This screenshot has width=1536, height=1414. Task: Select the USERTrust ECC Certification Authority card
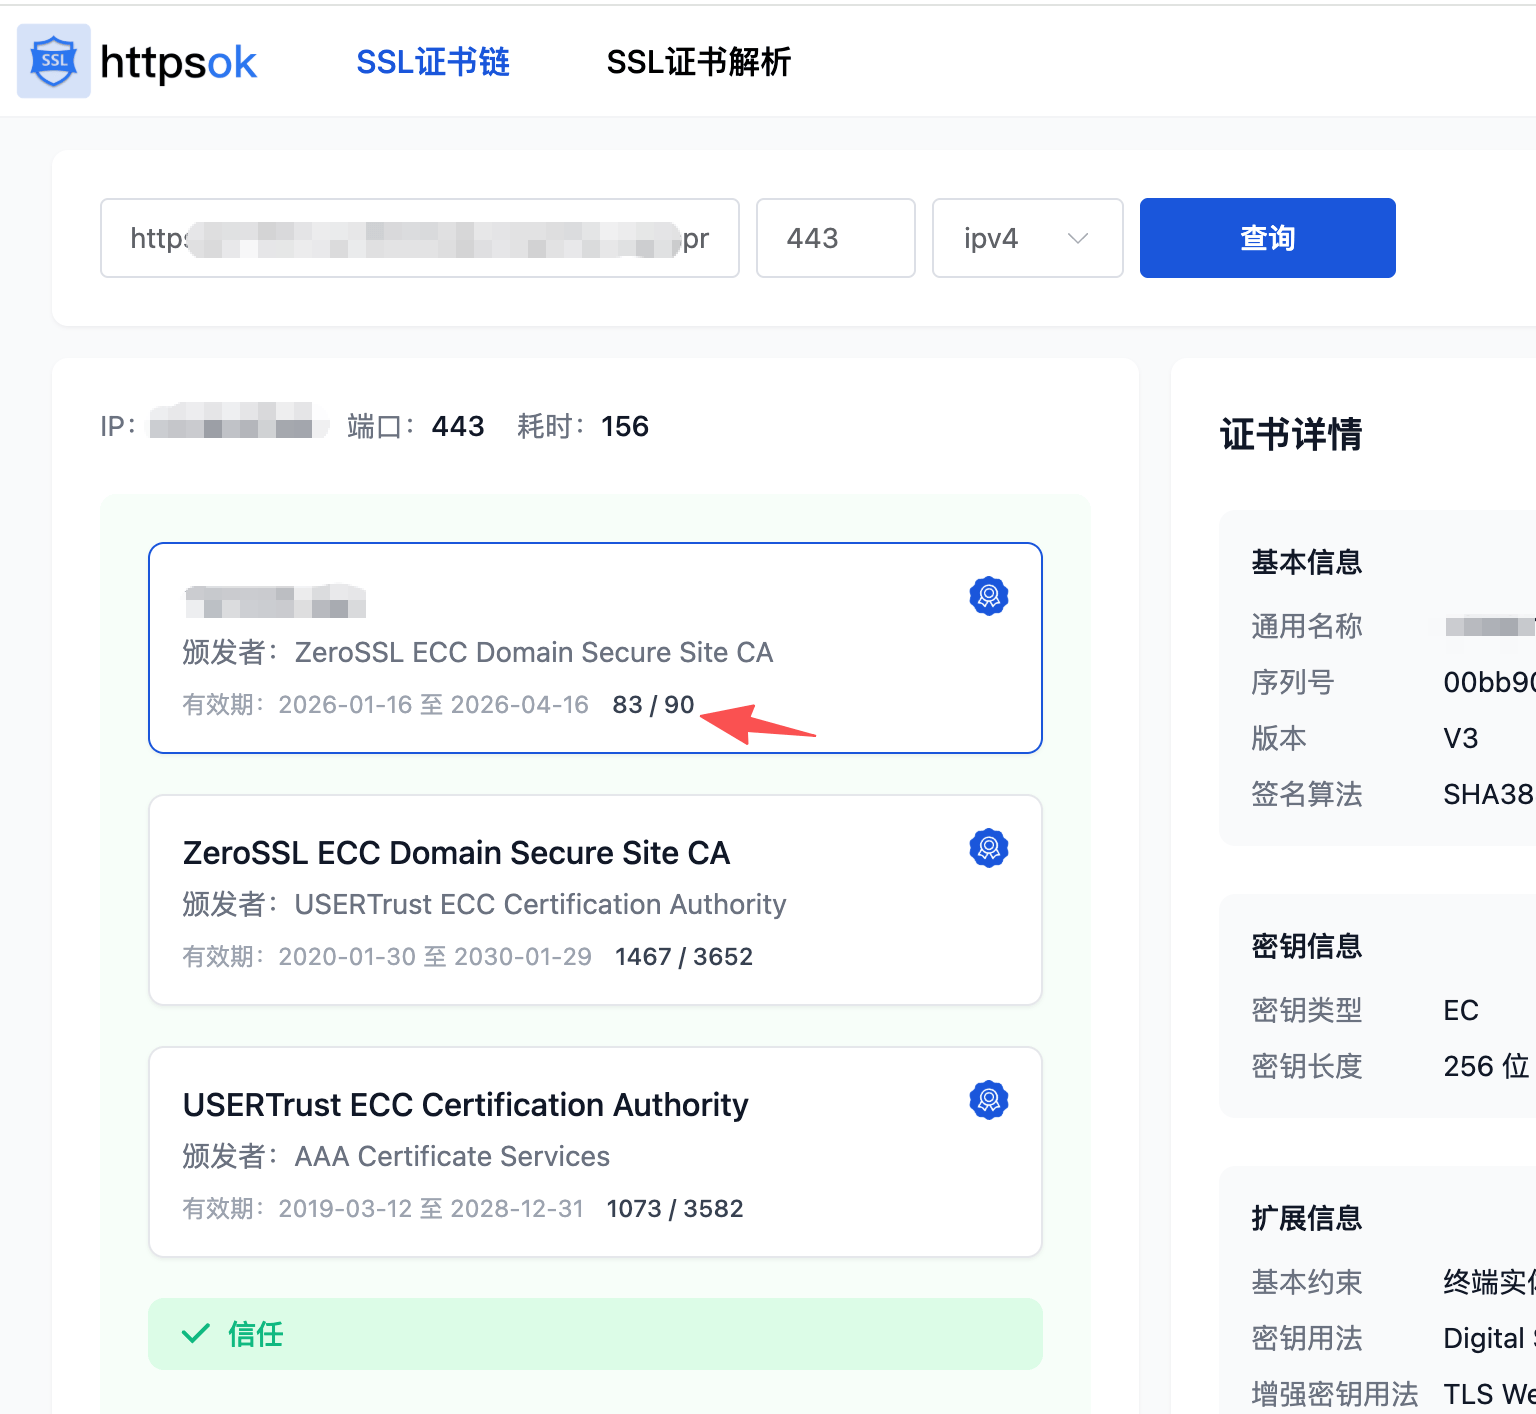[595, 1152]
